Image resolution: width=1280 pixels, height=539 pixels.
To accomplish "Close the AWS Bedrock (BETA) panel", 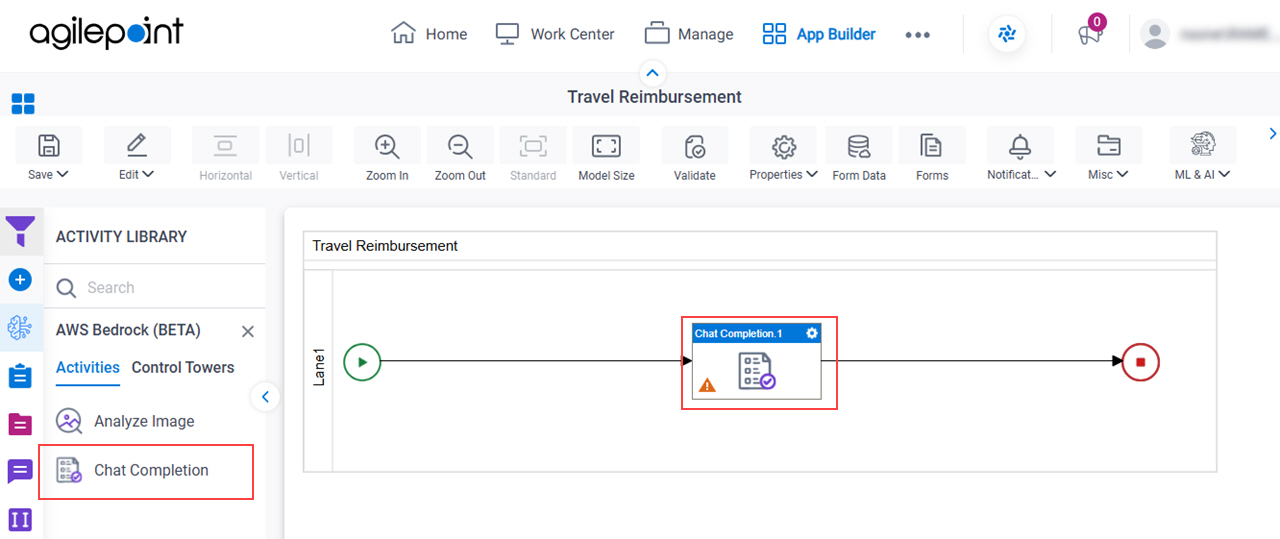I will pyautogui.click(x=248, y=331).
